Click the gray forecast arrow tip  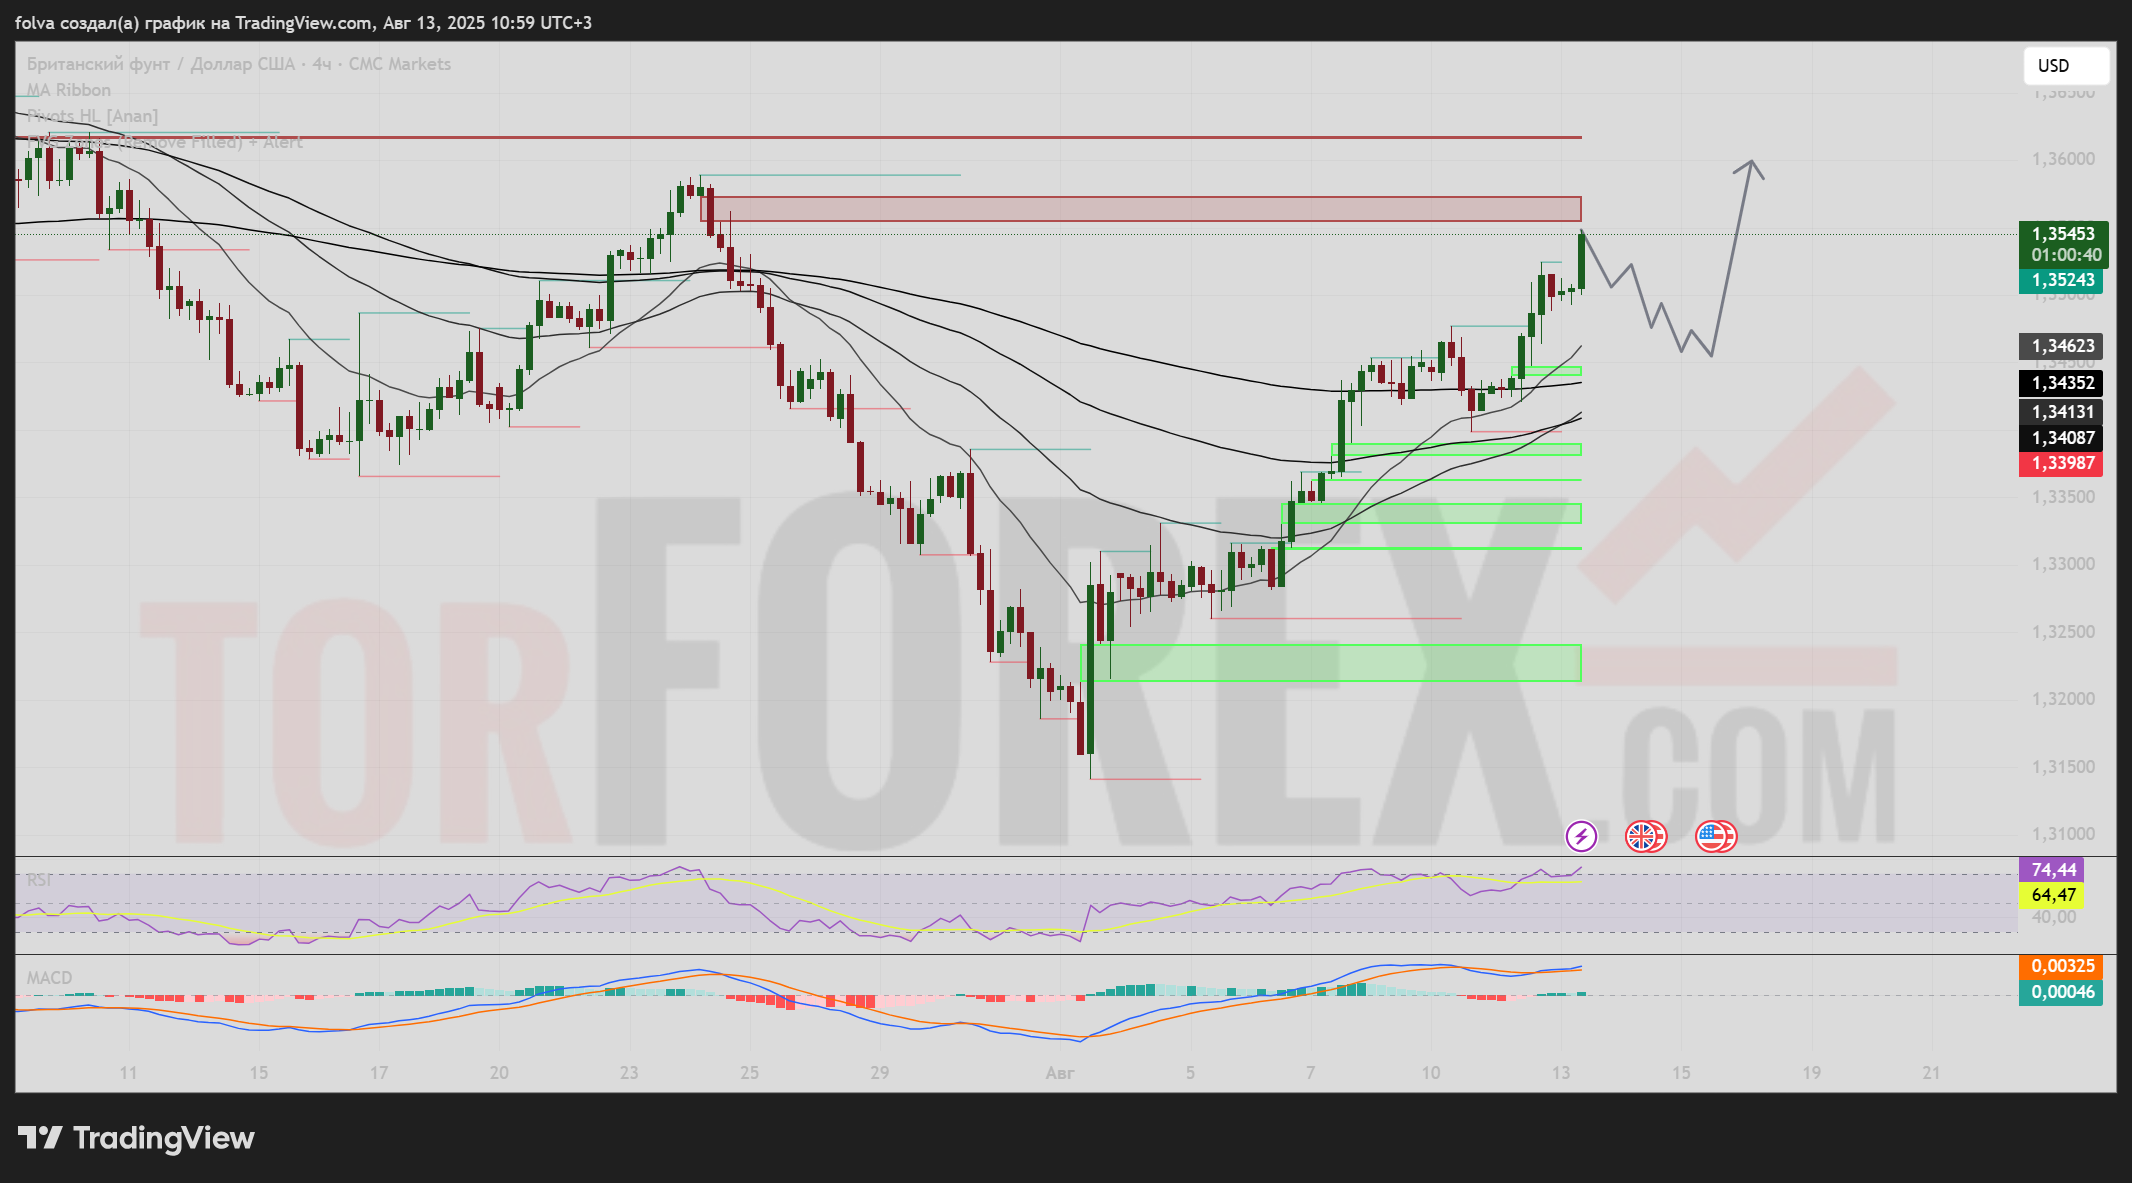tap(1751, 162)
